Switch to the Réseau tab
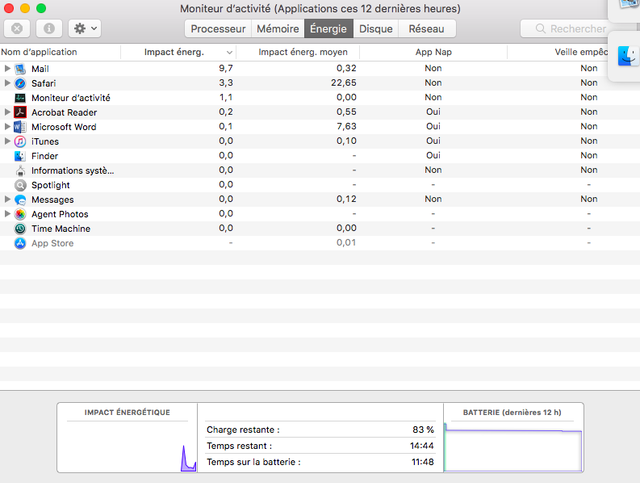 tap(427, 29)
